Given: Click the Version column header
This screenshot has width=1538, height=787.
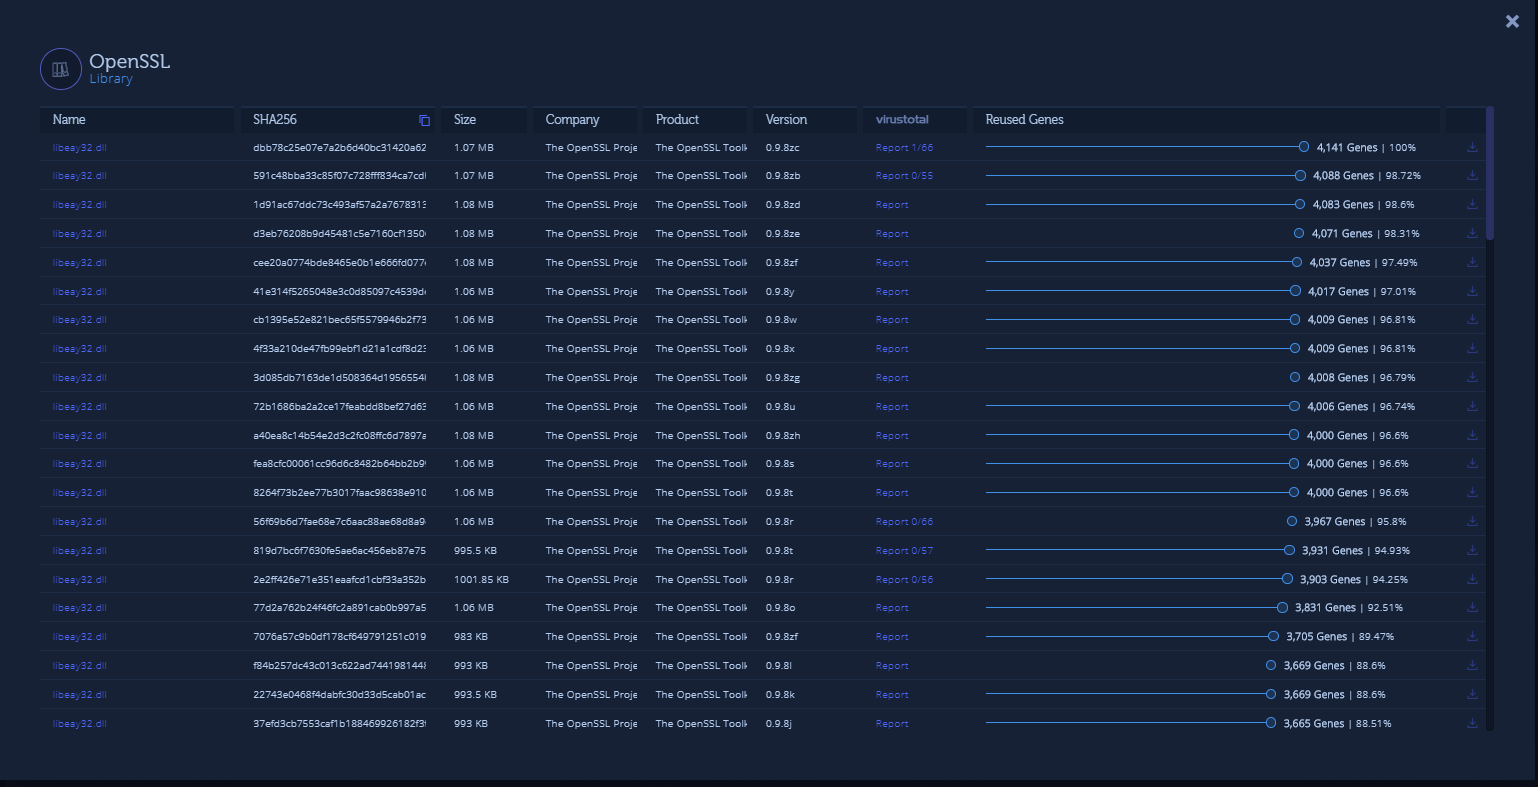Looking at the screenshot, I should [x=786, y=120].
